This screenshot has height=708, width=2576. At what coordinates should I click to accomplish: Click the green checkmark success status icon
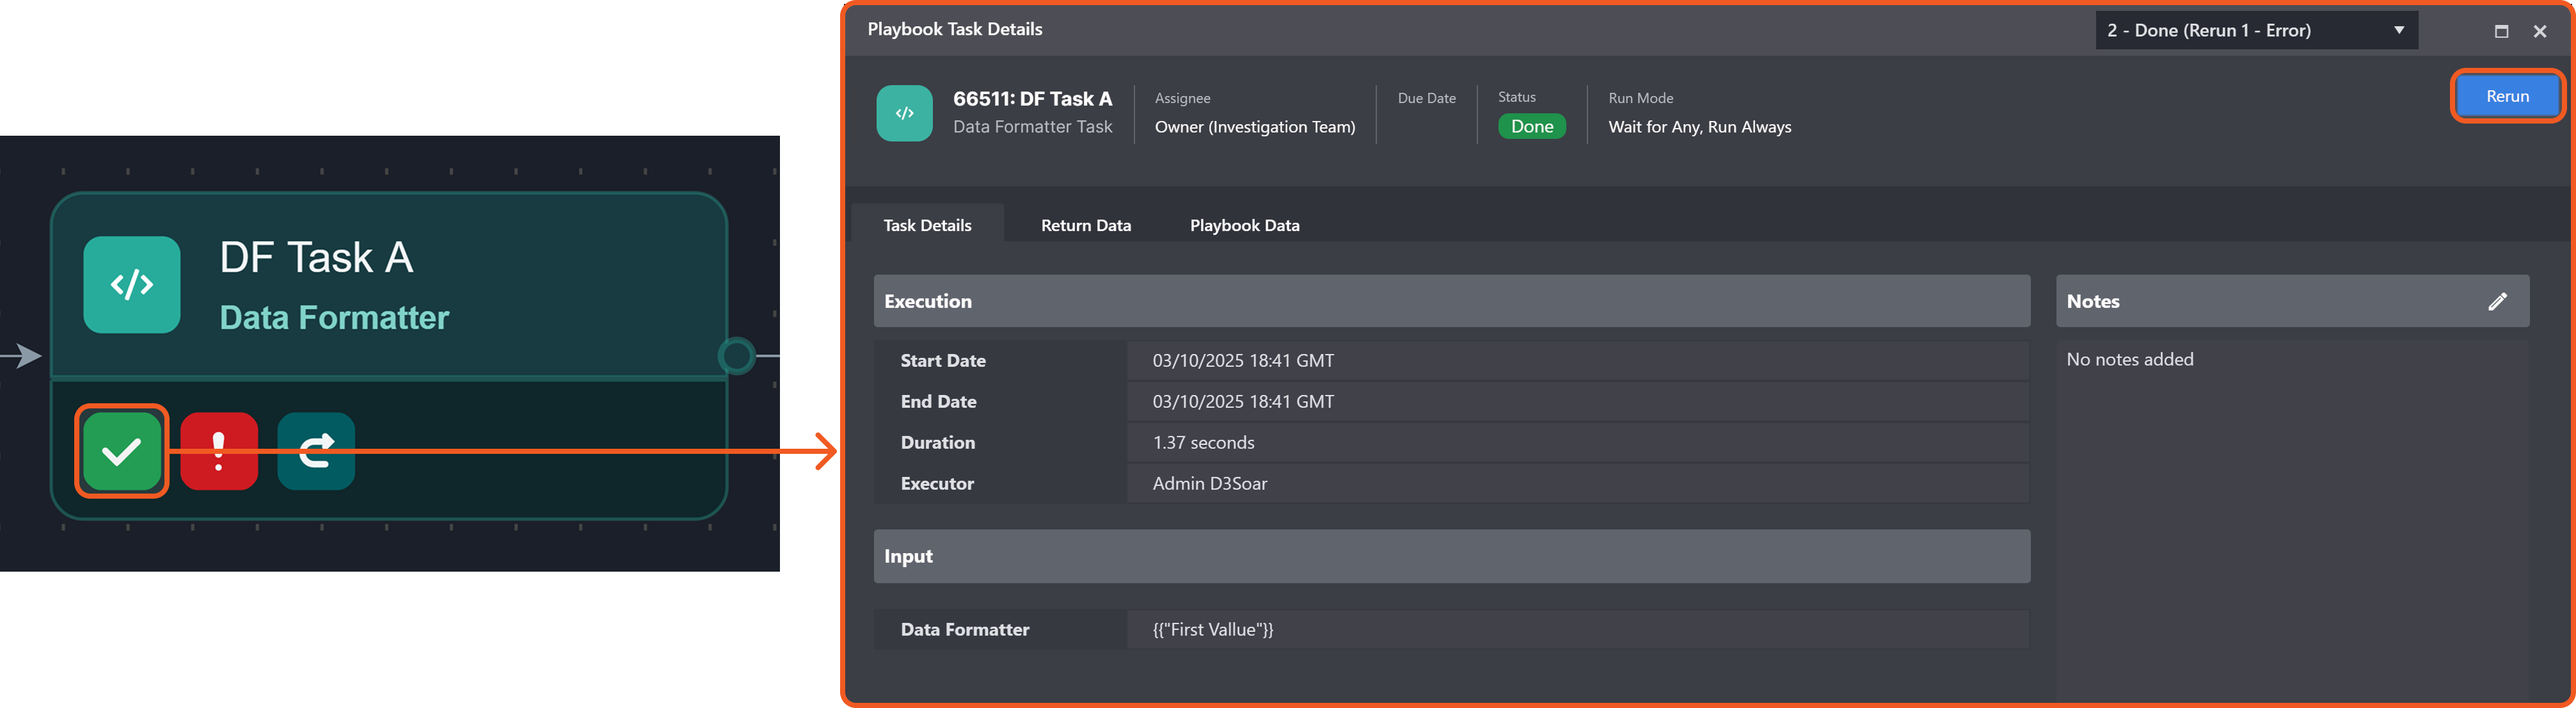point(122,452)
